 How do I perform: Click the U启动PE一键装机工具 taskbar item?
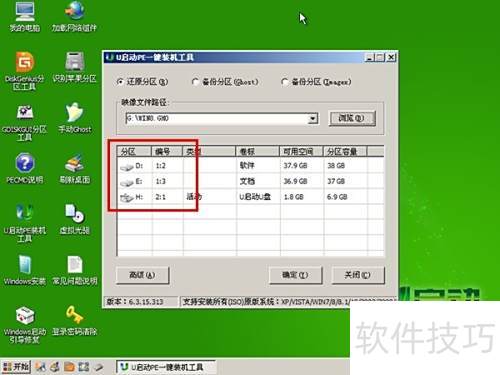(166, 367)
